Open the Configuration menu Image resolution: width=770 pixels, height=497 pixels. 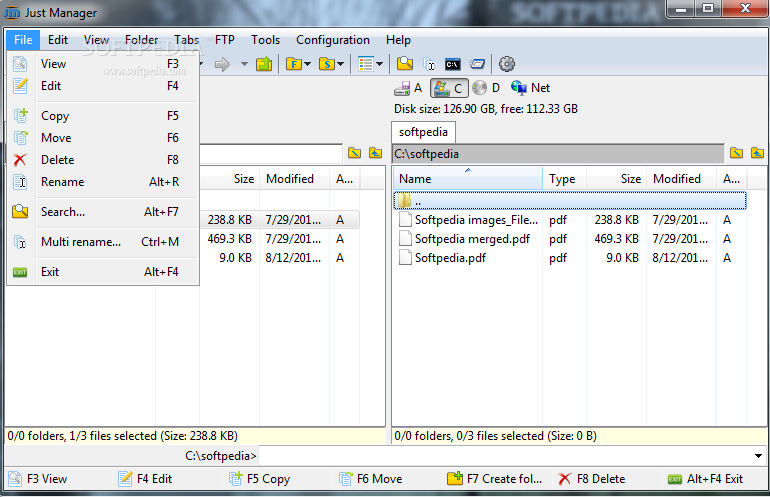point(333,40)
